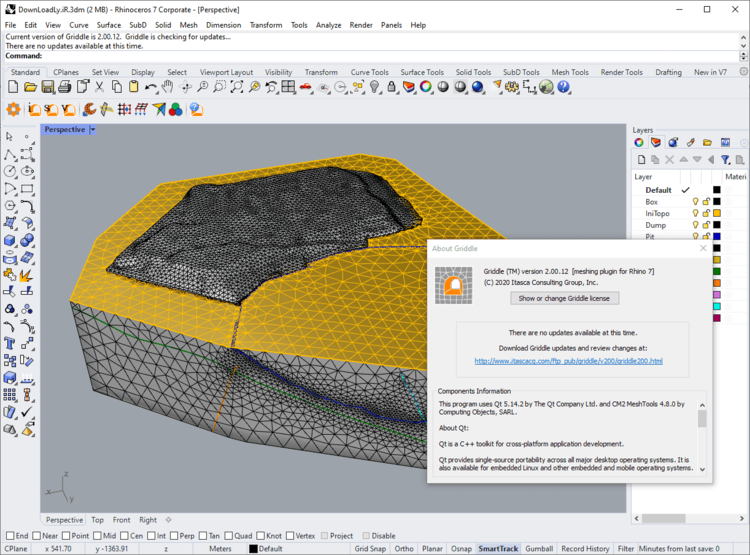Select the Pan view hand tool
Image resolution: width=750 pixels, height=555 pixels.
point(168,88)
